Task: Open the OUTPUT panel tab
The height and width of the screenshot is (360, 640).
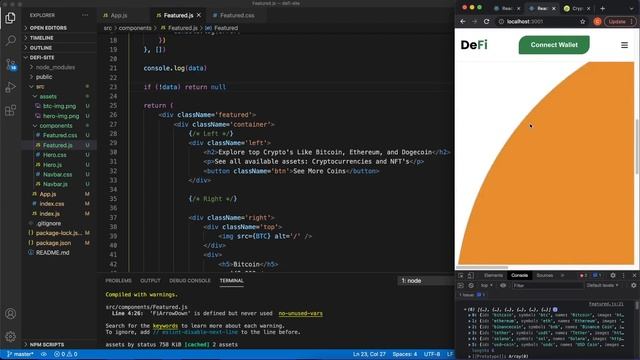Action: pyautogui.click(x=150, y=281)
